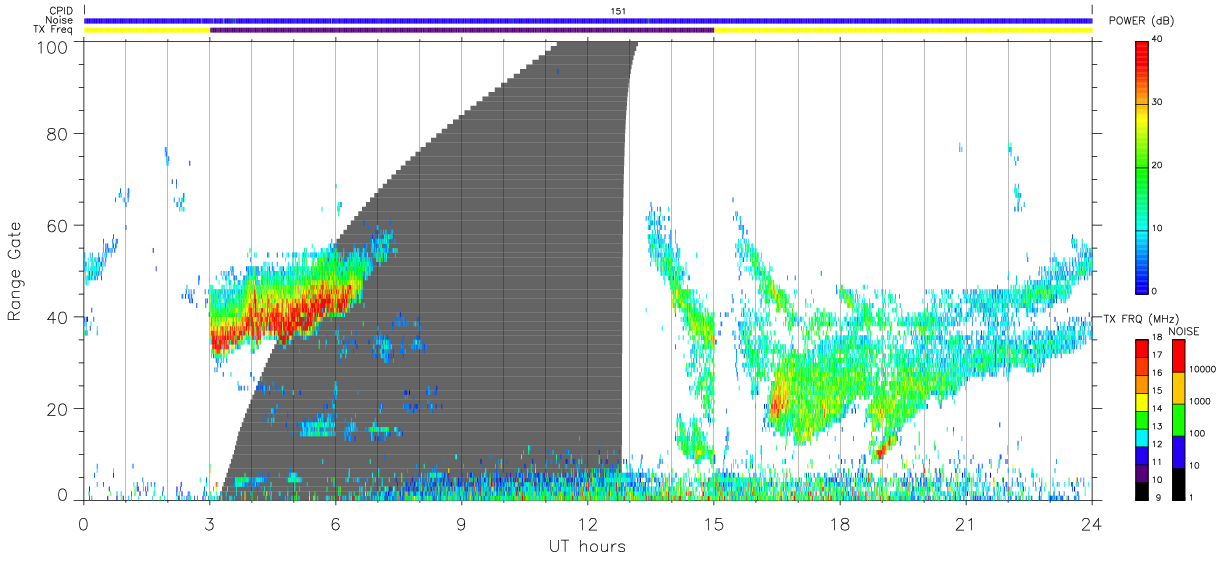Click the "6" tick on the UT hours axis
Viewport: 1228px width, 567px height.
(x=336, y=524)
